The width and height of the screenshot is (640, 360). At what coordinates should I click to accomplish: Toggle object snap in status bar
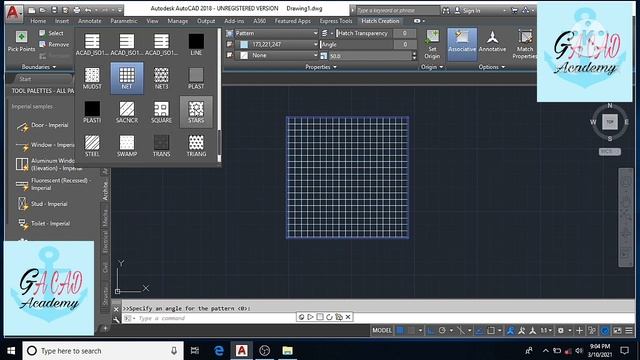coord(491,330)
